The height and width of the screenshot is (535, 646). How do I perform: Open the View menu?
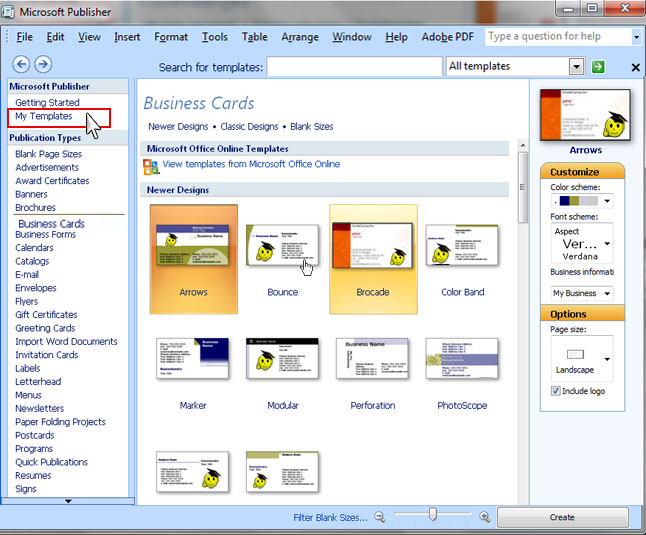pyautogui.click(x=89, y=37)
